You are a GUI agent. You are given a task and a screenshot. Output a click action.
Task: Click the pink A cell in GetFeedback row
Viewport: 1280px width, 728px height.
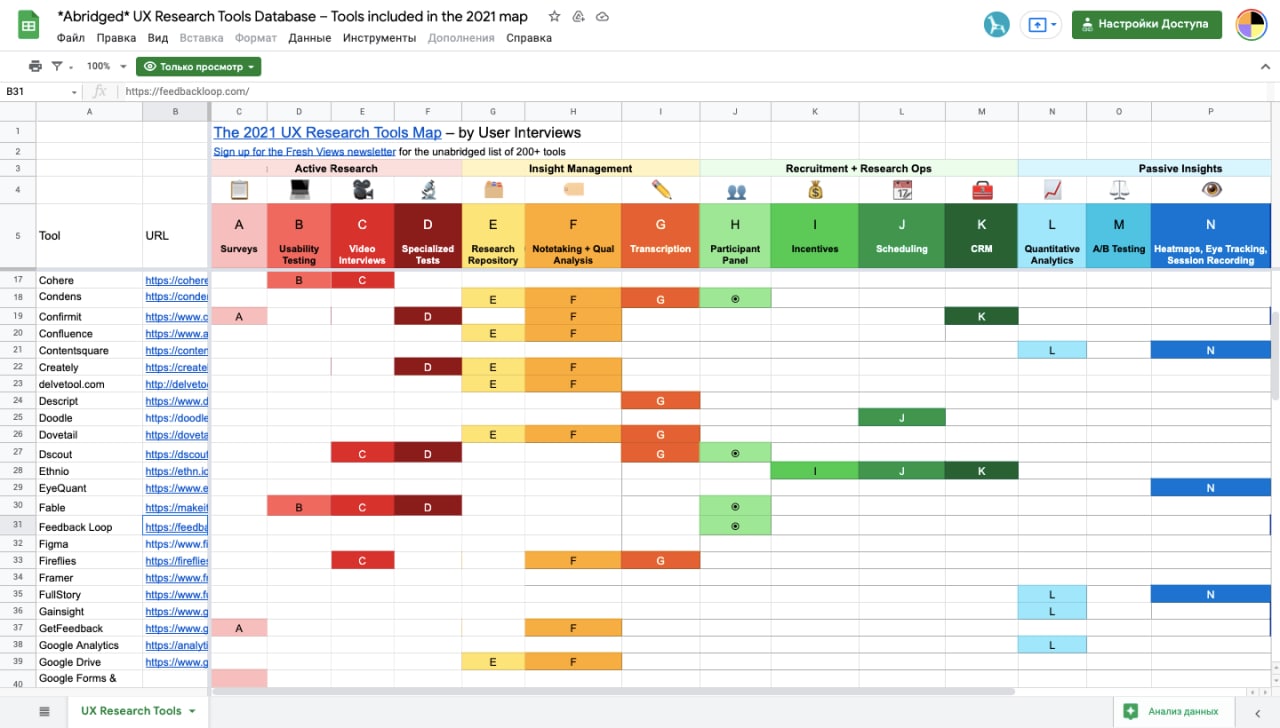[239, 628]
